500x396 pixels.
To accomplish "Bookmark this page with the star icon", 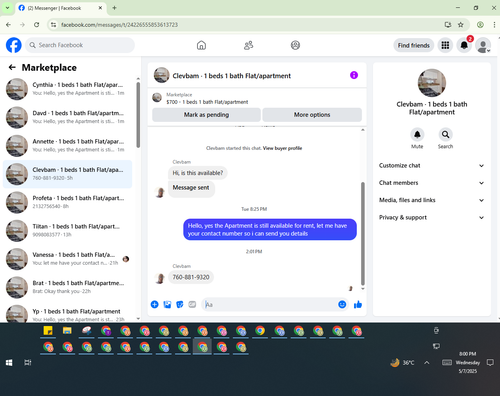I will [461, 25].
